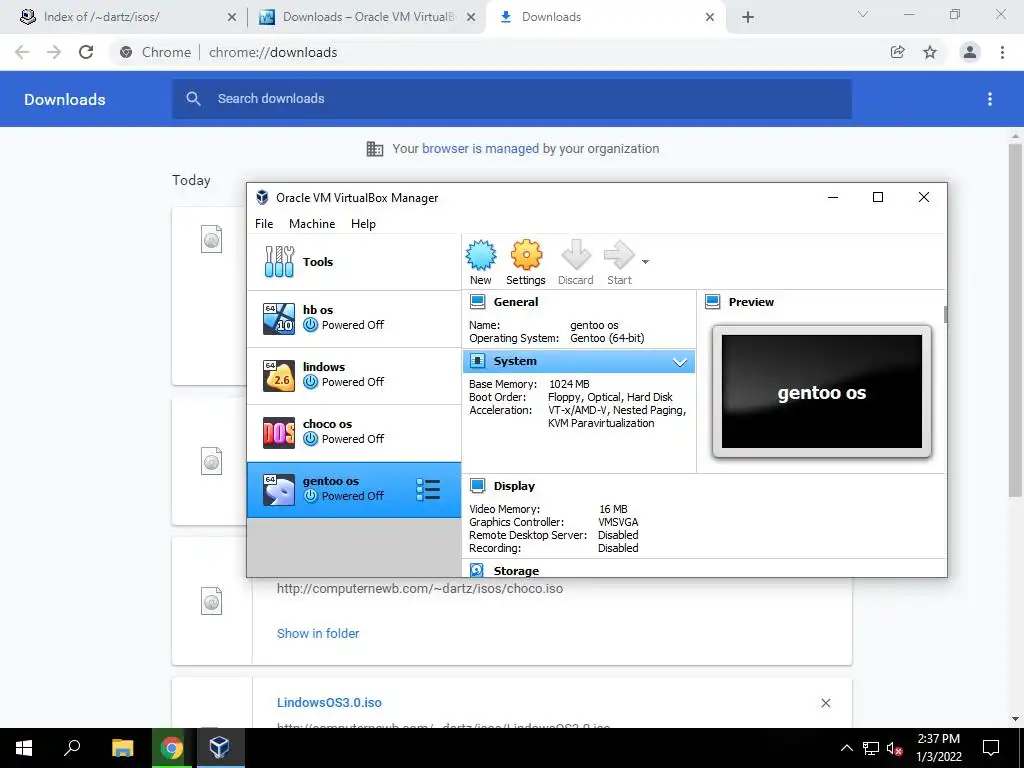1024x768 pixels.
Task: Click the General section header icon
Action: 477,302
